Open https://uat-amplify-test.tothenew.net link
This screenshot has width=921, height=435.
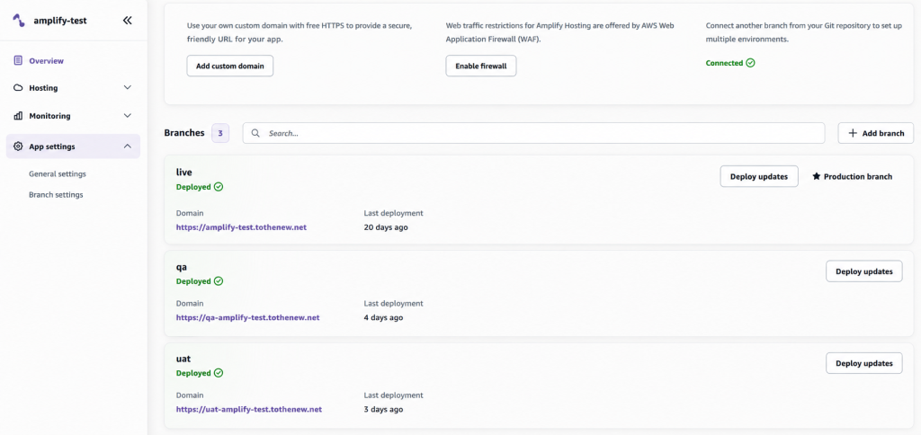coord(249,409)
